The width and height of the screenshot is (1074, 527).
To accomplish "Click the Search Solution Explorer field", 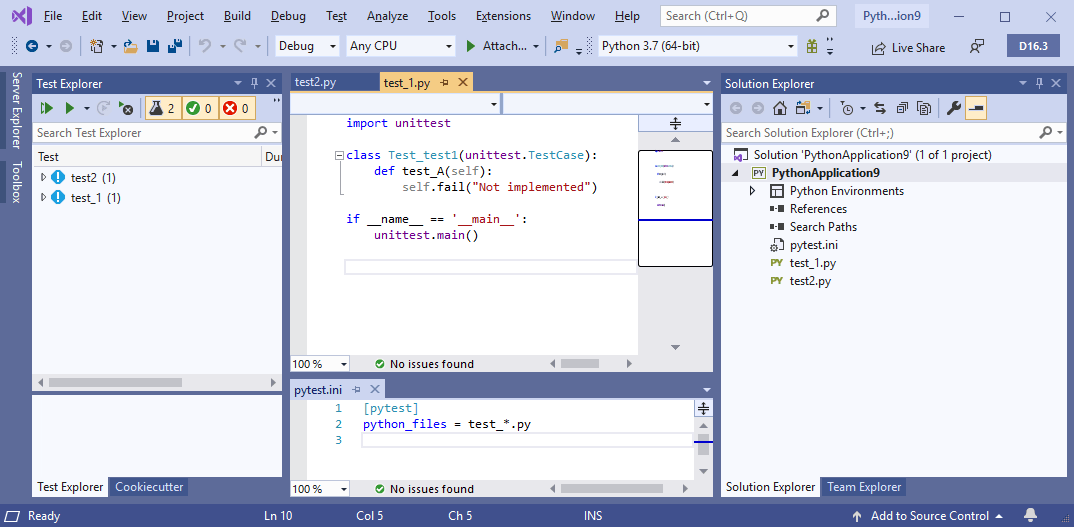I will [x=894, y=132].
